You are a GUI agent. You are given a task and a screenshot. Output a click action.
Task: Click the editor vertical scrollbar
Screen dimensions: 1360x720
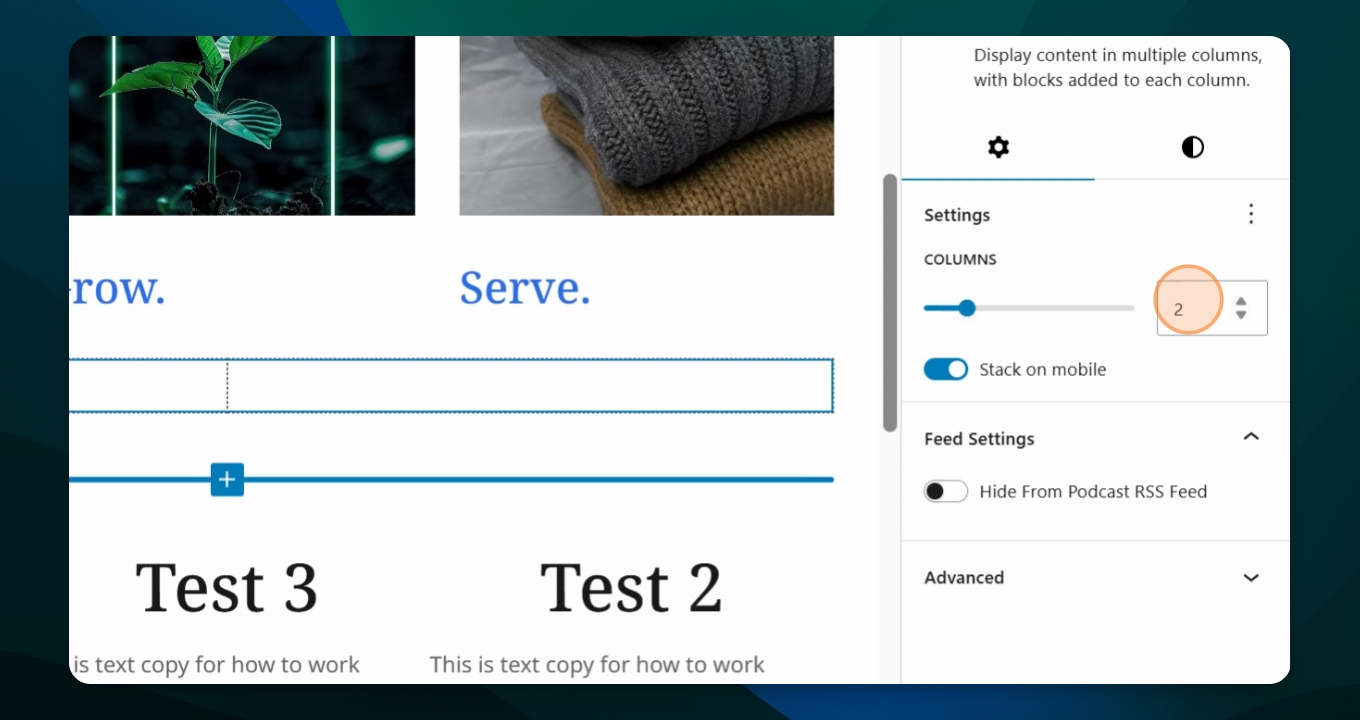click(x=890, y=303)
